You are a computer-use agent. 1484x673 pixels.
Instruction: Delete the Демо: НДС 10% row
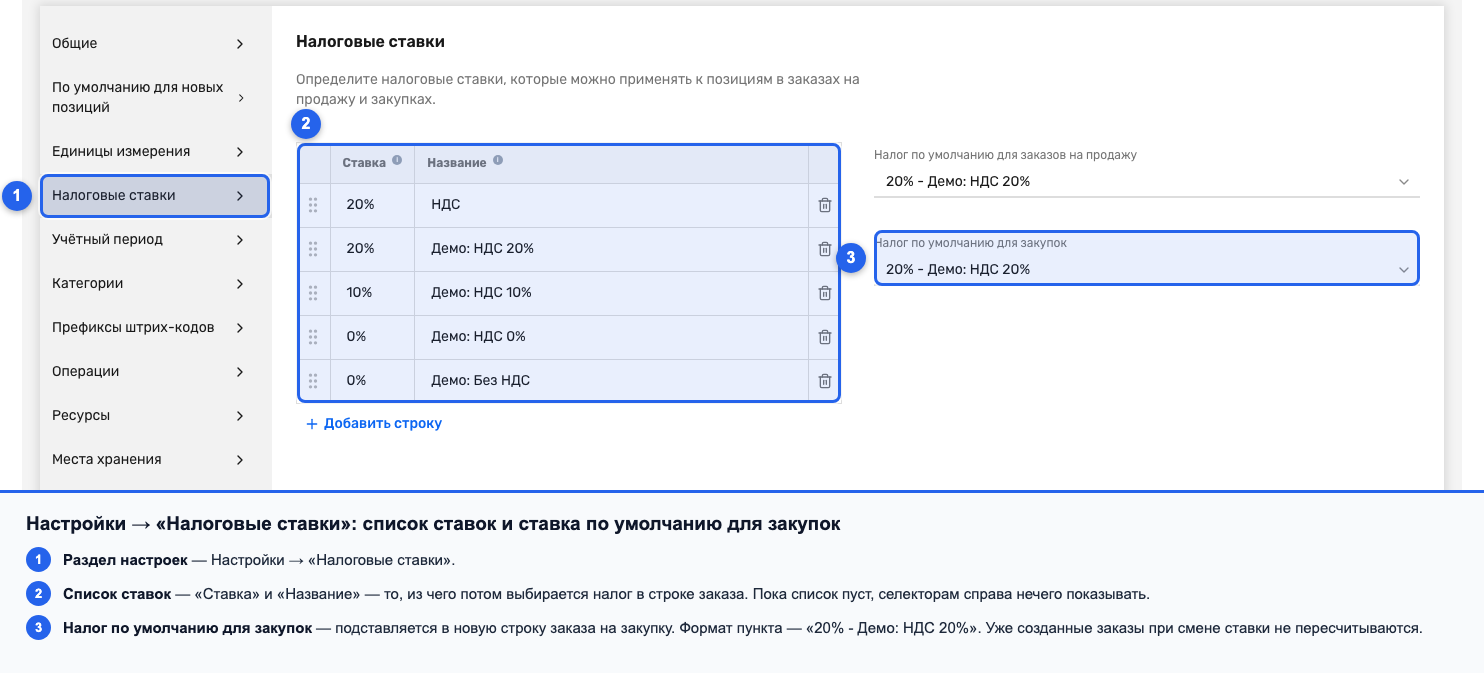click(824, 293)
